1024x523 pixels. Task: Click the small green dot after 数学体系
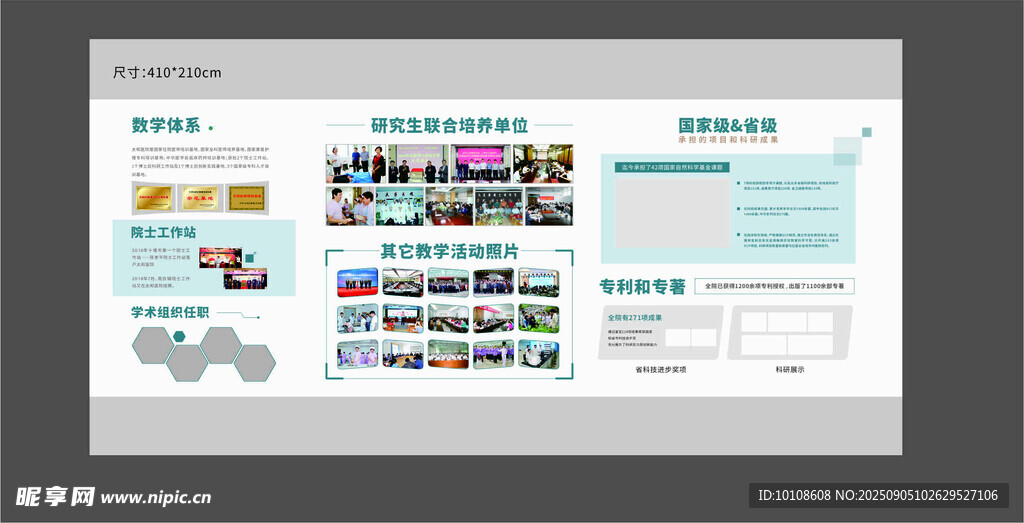point(210,127)
